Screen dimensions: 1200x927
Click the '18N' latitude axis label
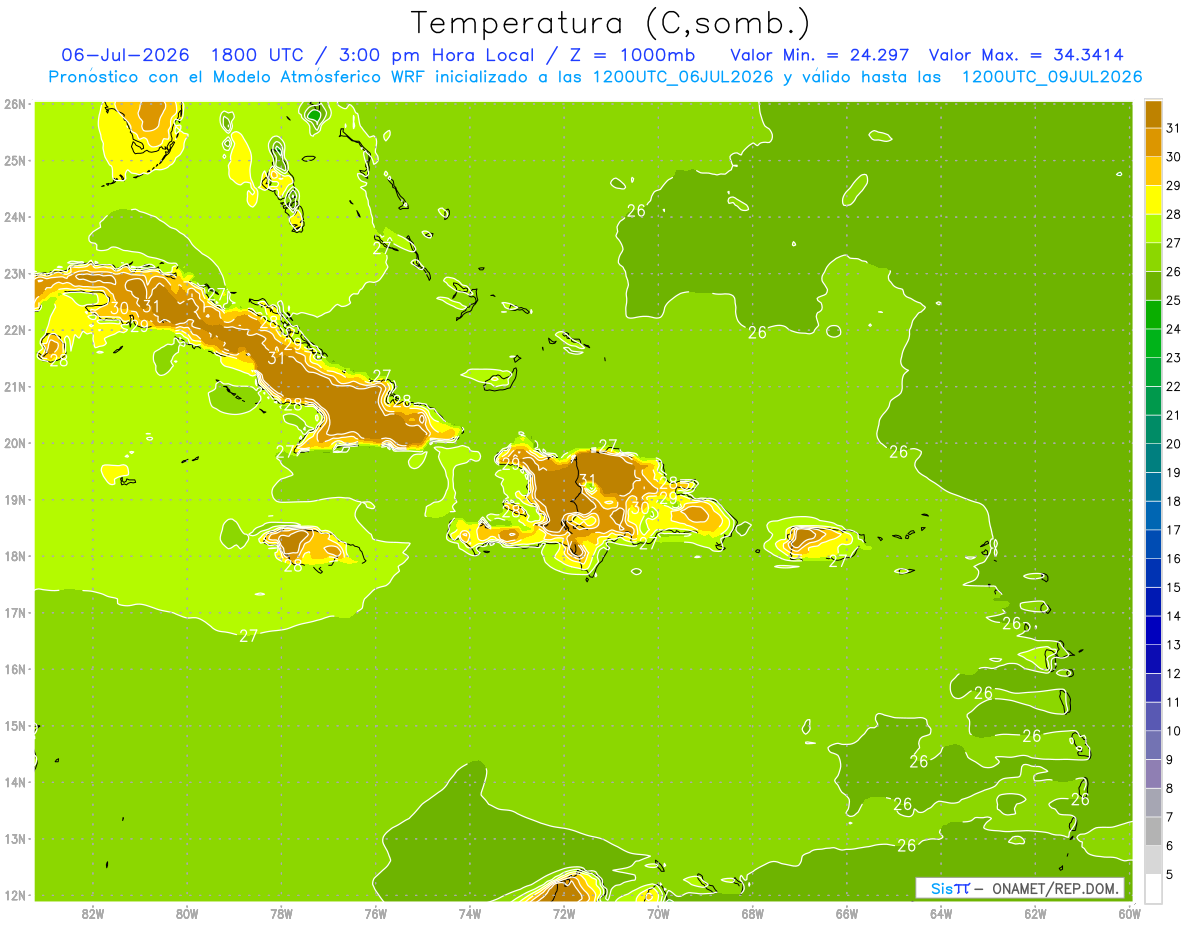(x=15, y=556)
